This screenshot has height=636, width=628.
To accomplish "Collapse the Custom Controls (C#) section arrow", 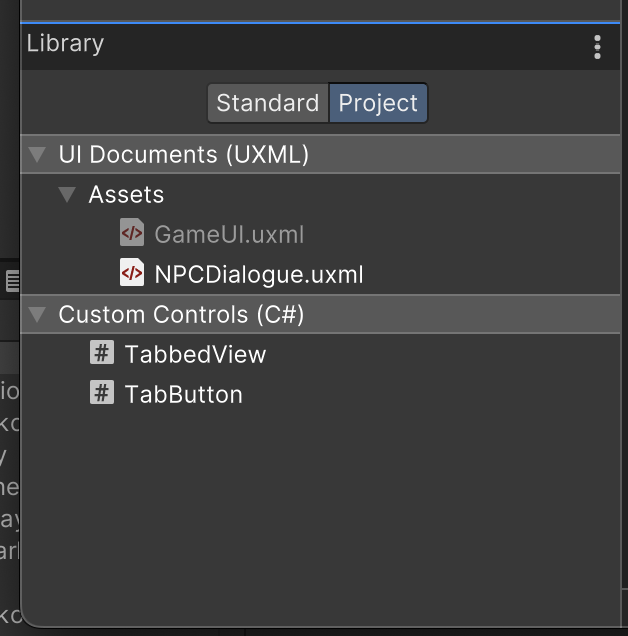I will [38, 314].
